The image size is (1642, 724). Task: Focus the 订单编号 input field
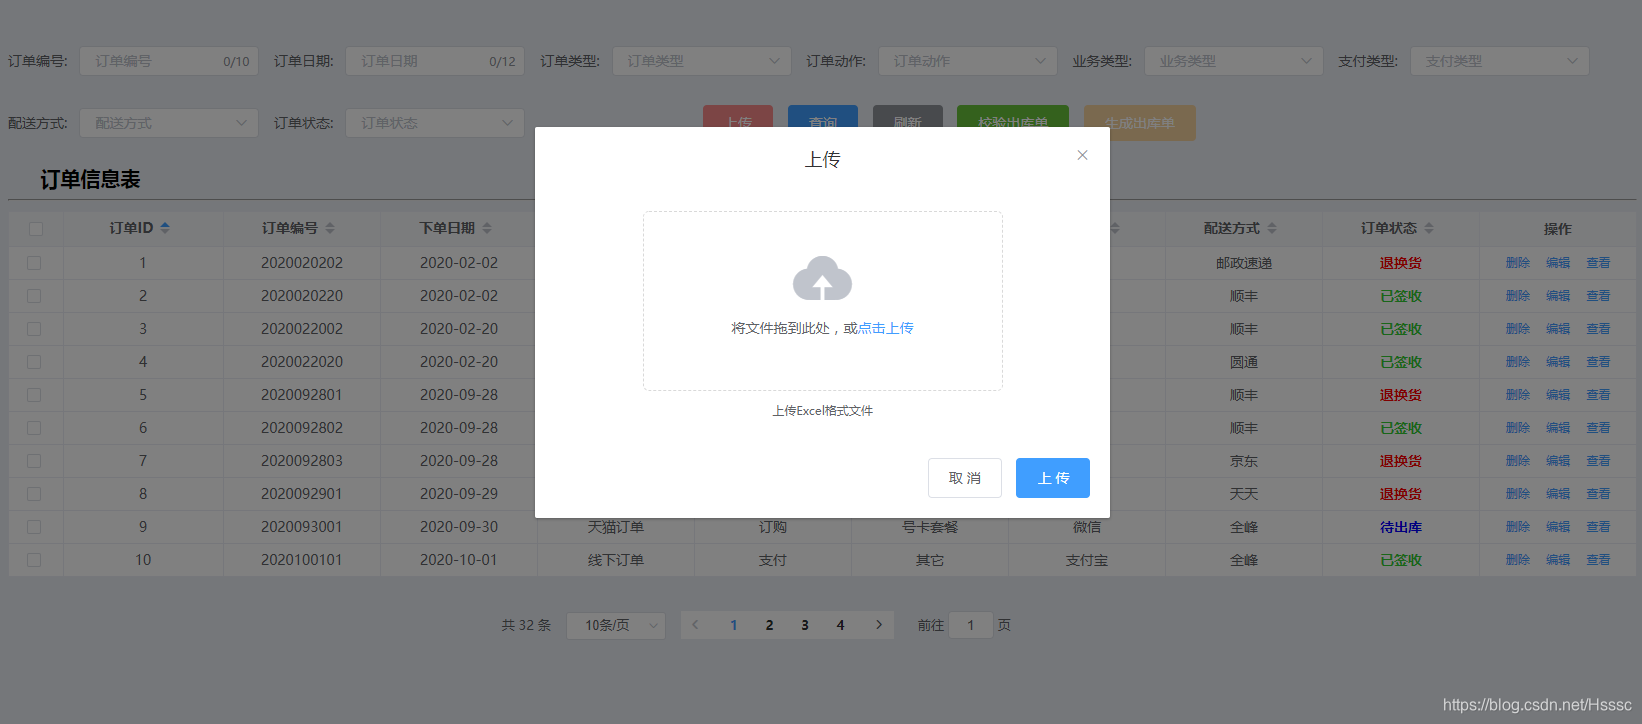pyautogui.click(x=169, y=61)
